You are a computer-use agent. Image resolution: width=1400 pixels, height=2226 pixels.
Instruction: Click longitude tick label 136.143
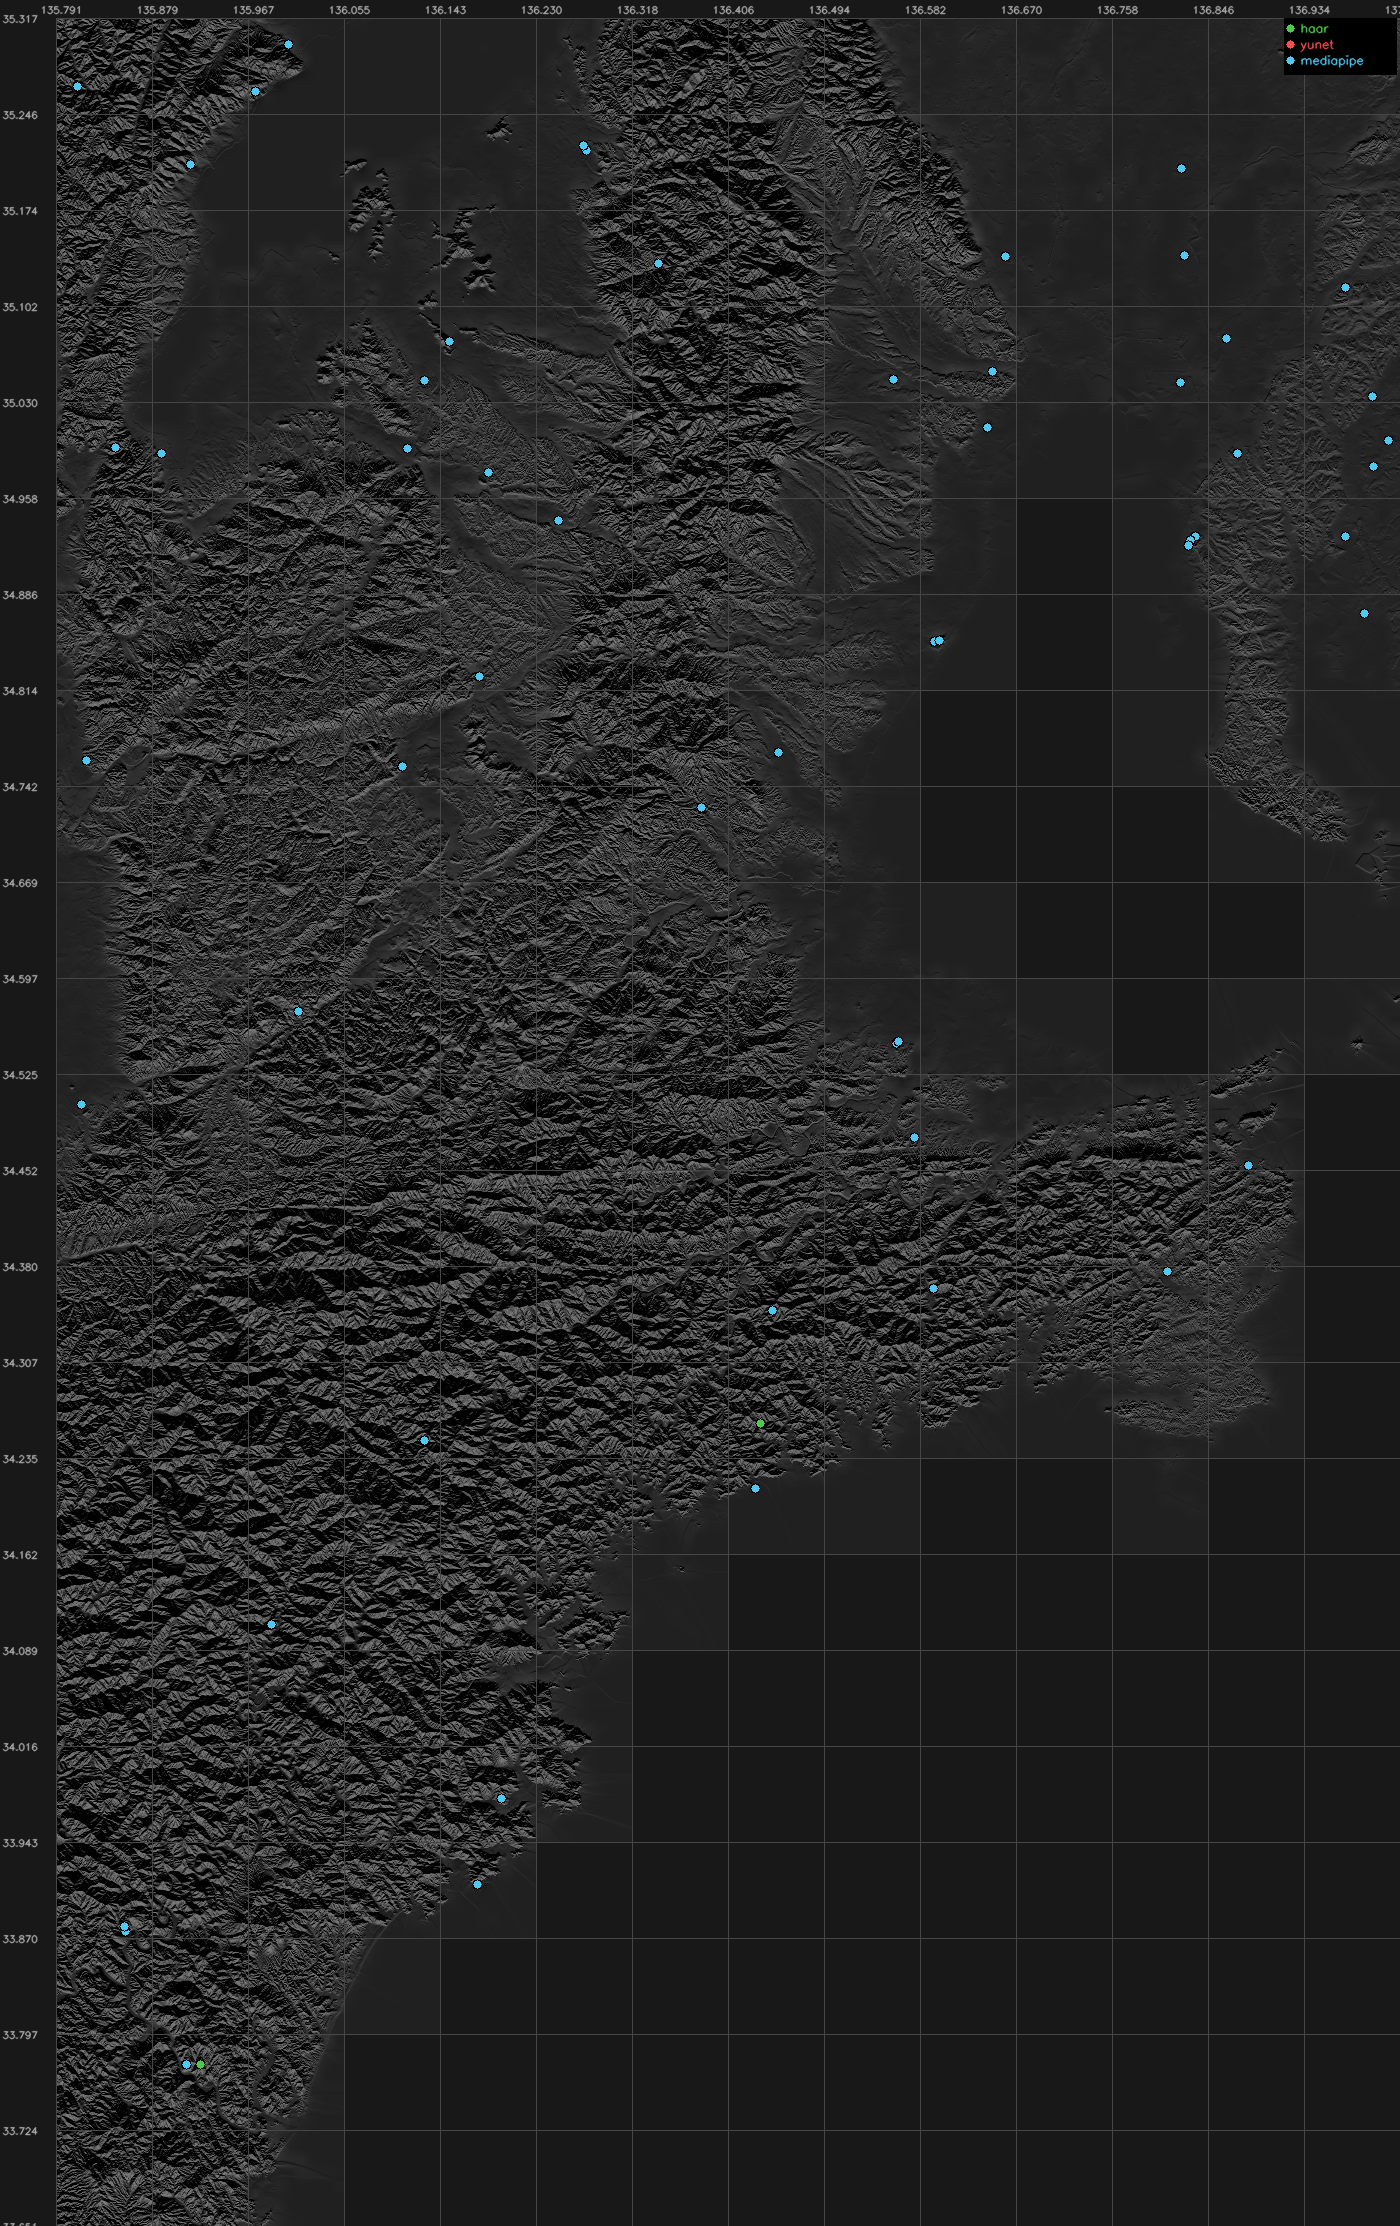tap(445, 10)
